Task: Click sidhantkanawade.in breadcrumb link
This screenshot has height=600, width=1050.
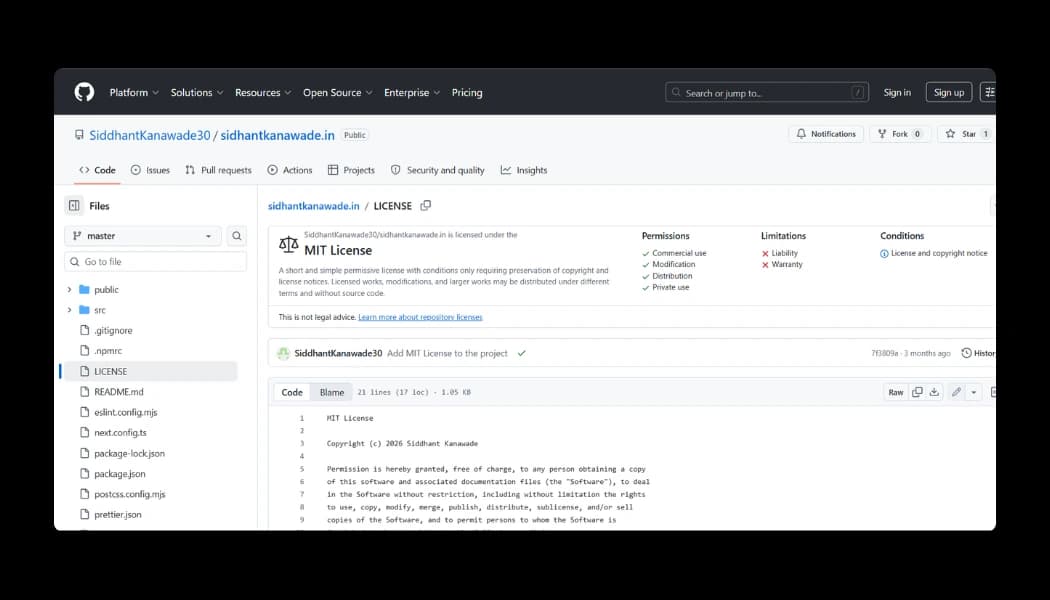Action: pos(313,206)
